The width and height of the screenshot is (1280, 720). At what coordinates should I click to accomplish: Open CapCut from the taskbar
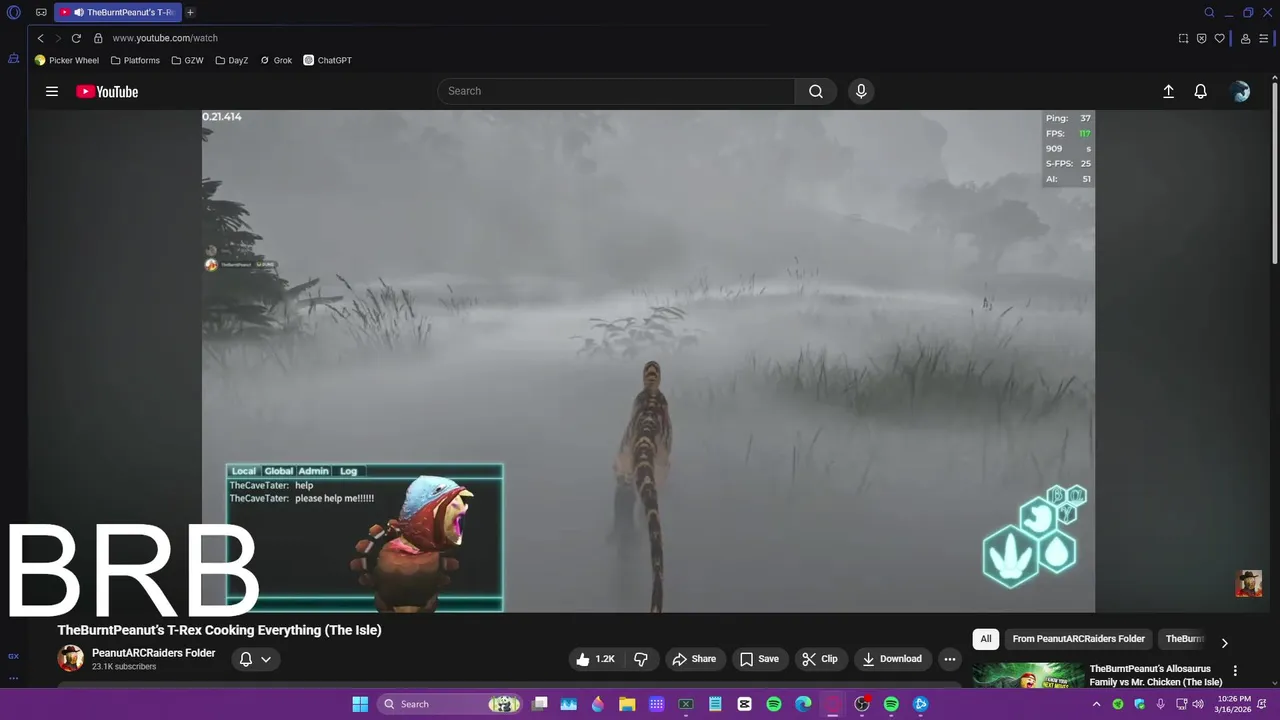tap(744, 704)
